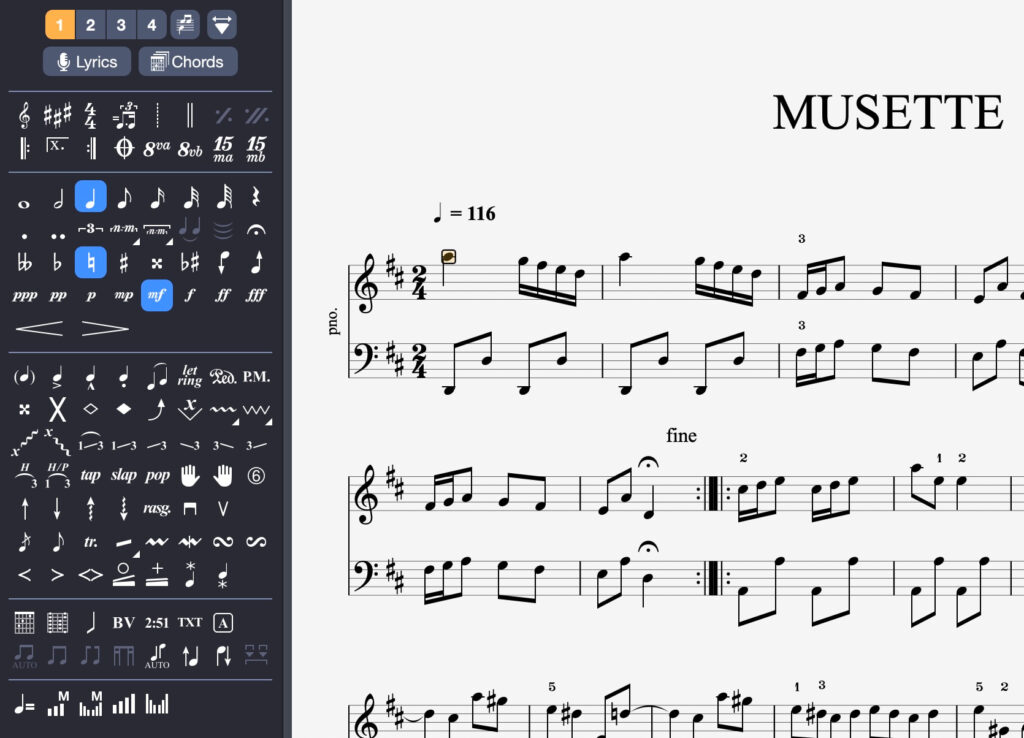Screen dimensions: 1024x738
Task: Apply a fermata symbol
Action: [x=256, y=230]
